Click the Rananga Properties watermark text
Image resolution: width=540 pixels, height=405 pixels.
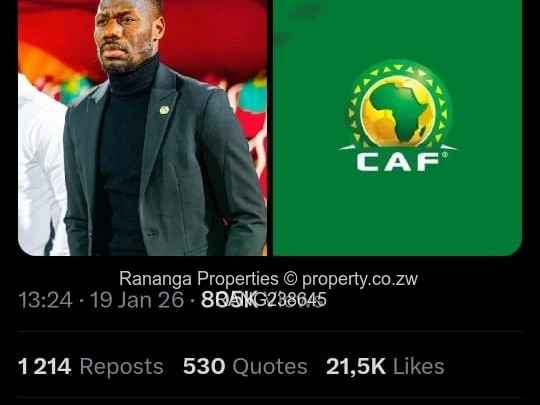pos(199,279)
